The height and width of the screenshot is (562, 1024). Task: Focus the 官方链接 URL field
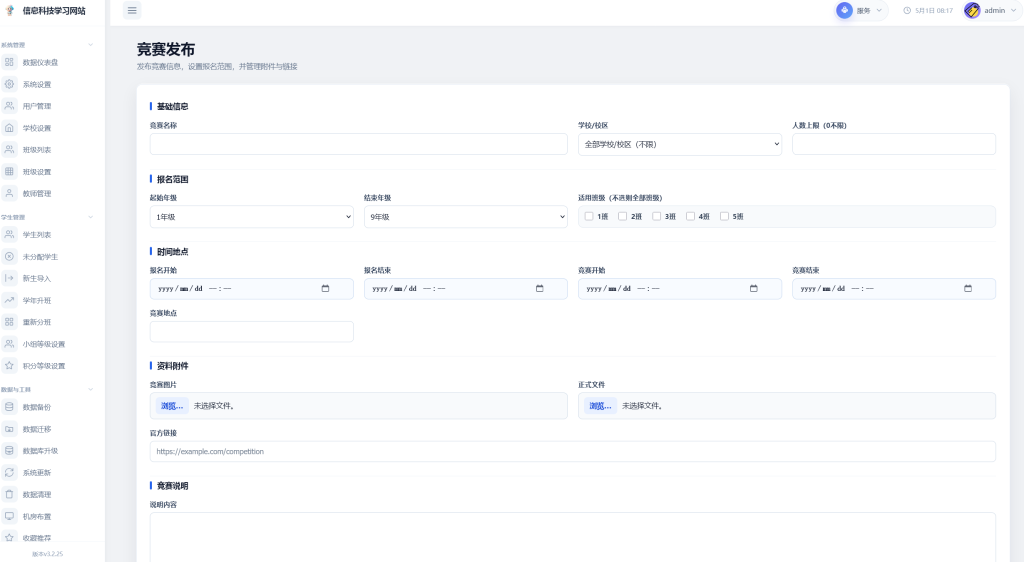(x=573, y=452)
